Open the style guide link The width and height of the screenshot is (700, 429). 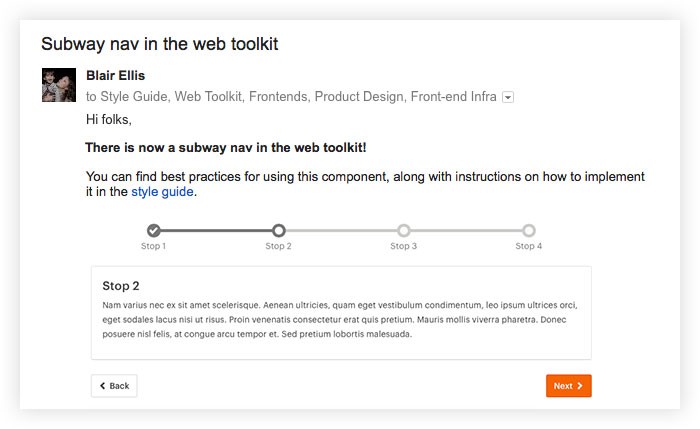162,192
